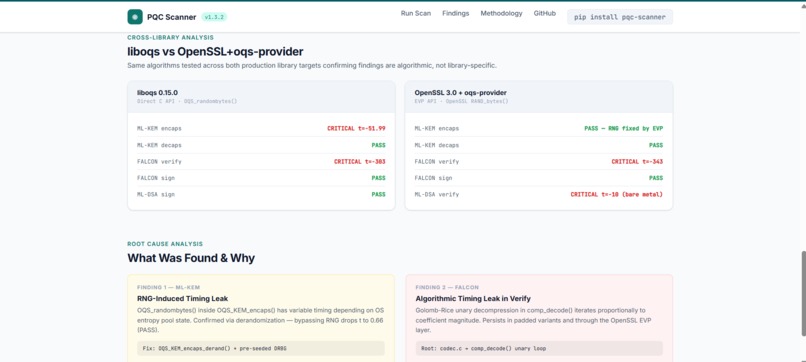
Task: Click the pip install pqc-scanner command box
Action: (x=620, y=17)
